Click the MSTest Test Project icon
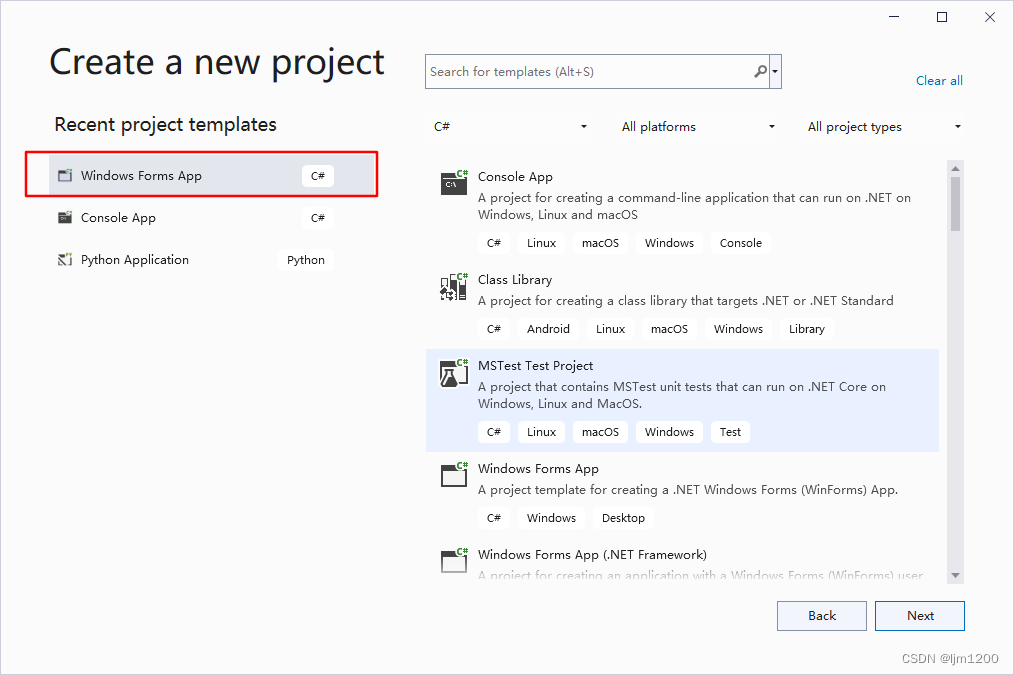The height and width of the screenshot is (675, 1014). click(x=454, y=372)
